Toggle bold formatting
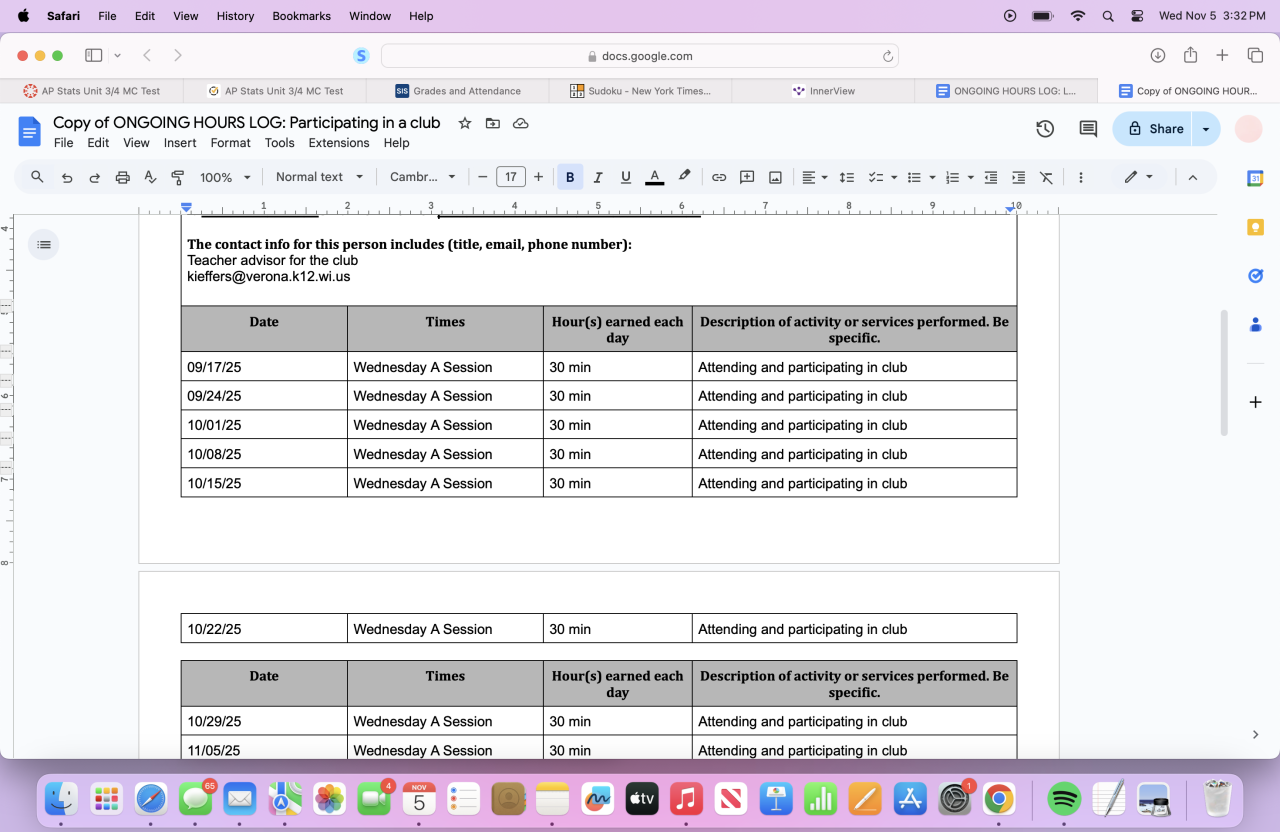Image resolution: width=1280 pixels, height=832 pixels. pyautogui.click(x=570, y=177)
